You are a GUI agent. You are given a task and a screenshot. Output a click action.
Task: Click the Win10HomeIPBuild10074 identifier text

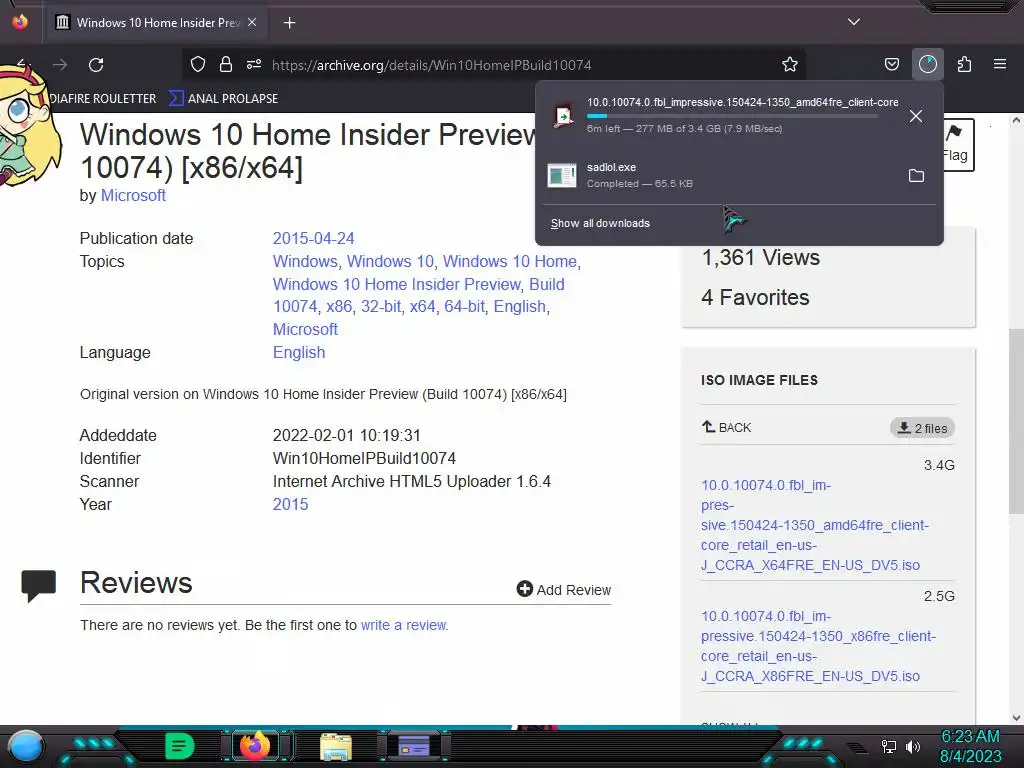point(364,458)
